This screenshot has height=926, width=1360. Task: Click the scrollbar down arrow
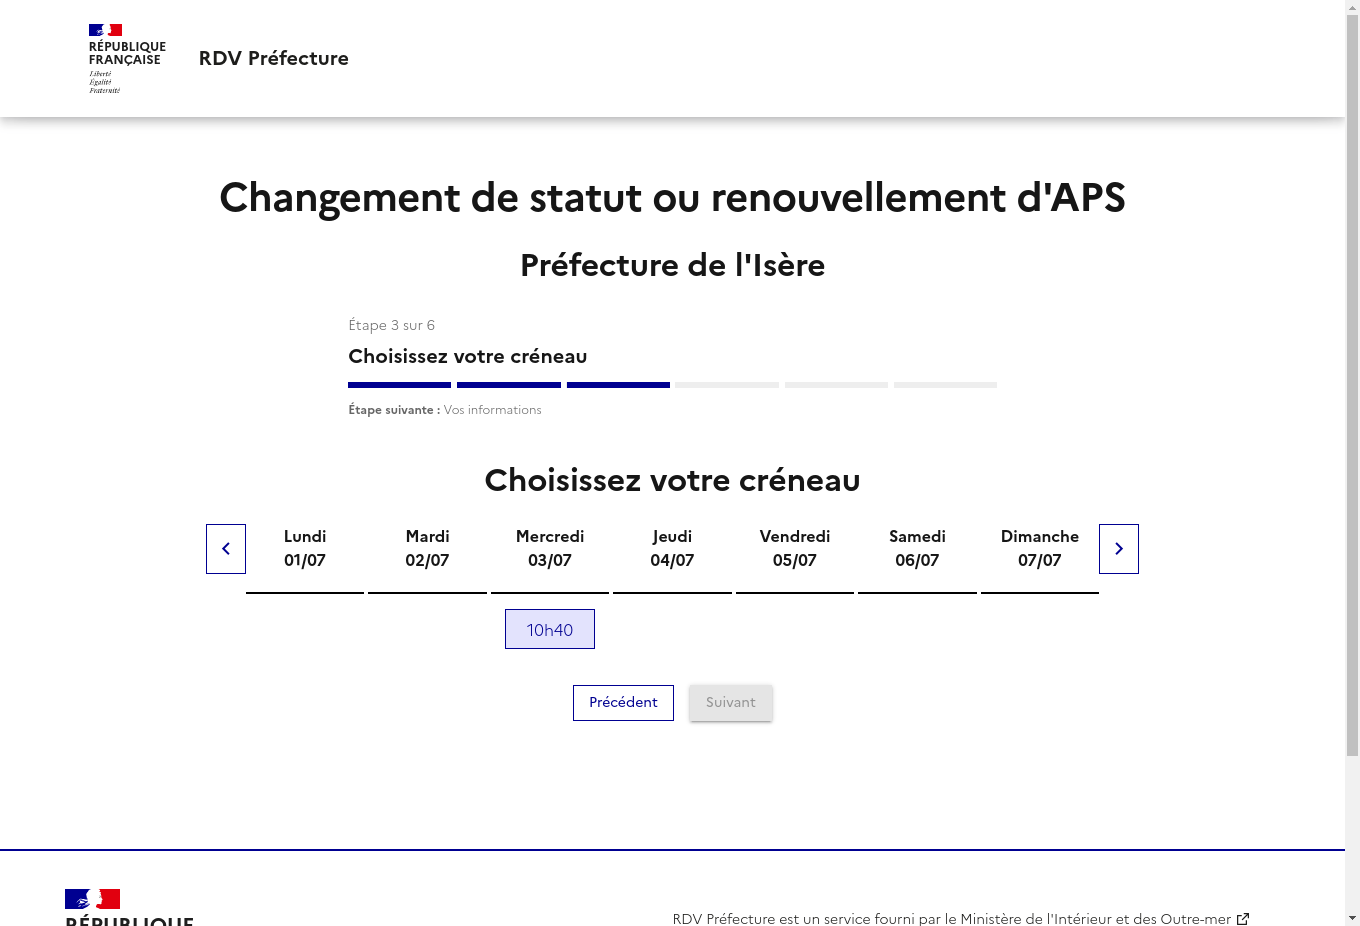(x=1352, y=918)
